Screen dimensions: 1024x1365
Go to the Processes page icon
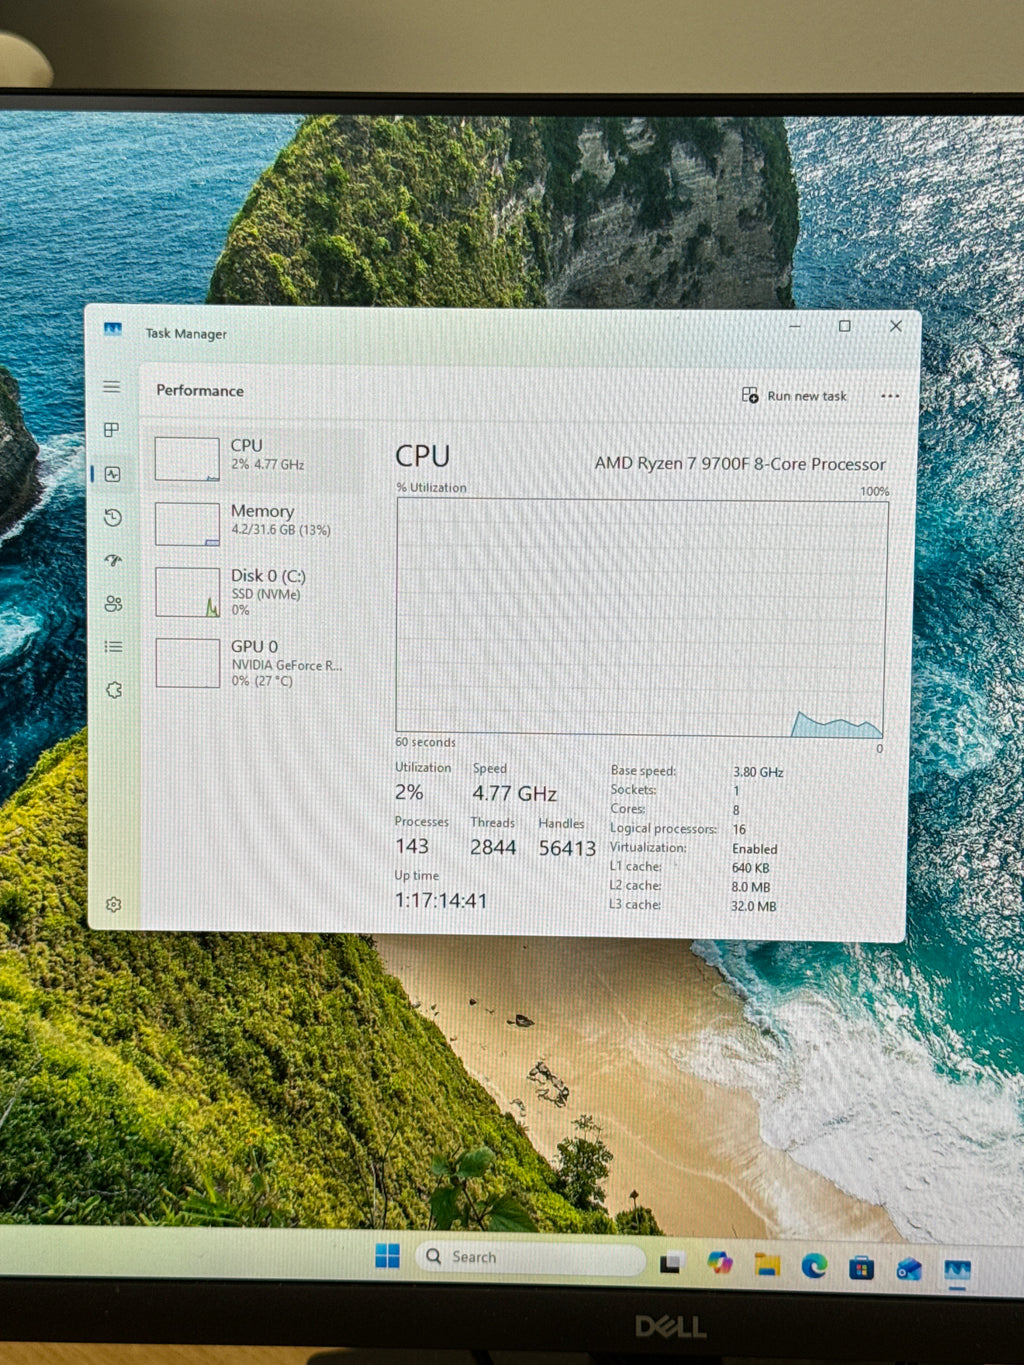click(x=112, y=430)
